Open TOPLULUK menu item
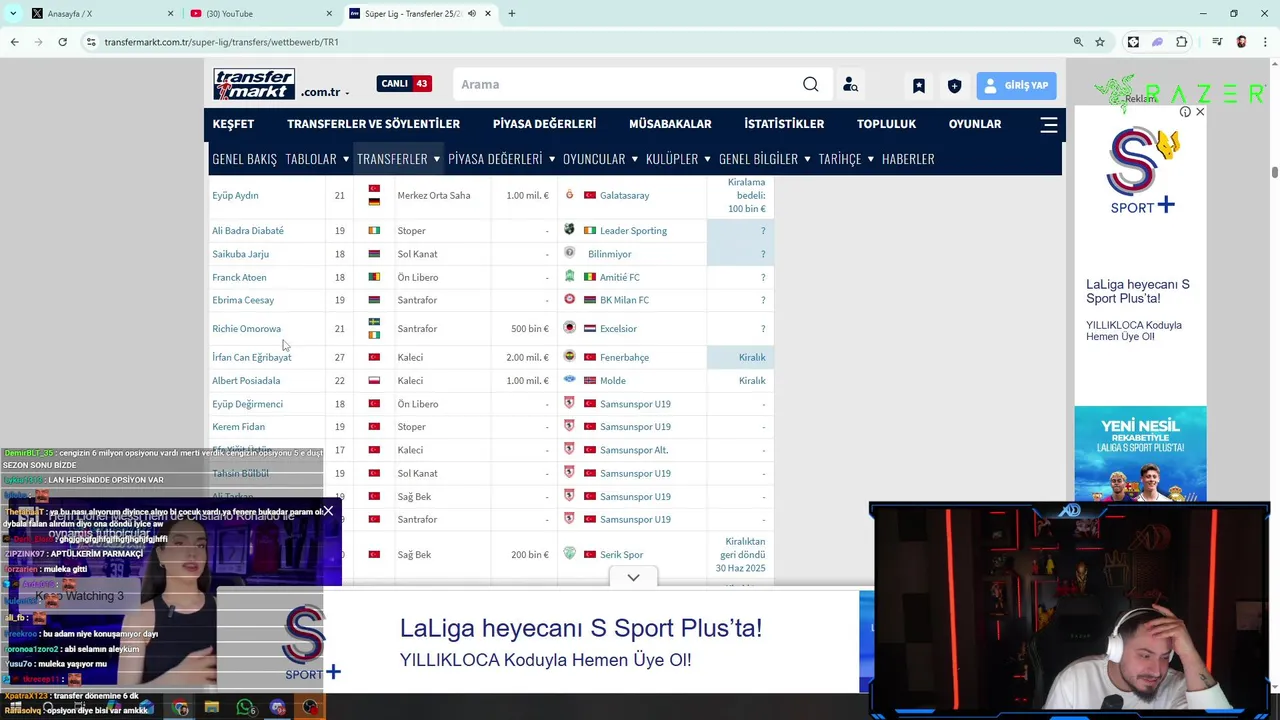1280x720 pixels. pos(886,124)
